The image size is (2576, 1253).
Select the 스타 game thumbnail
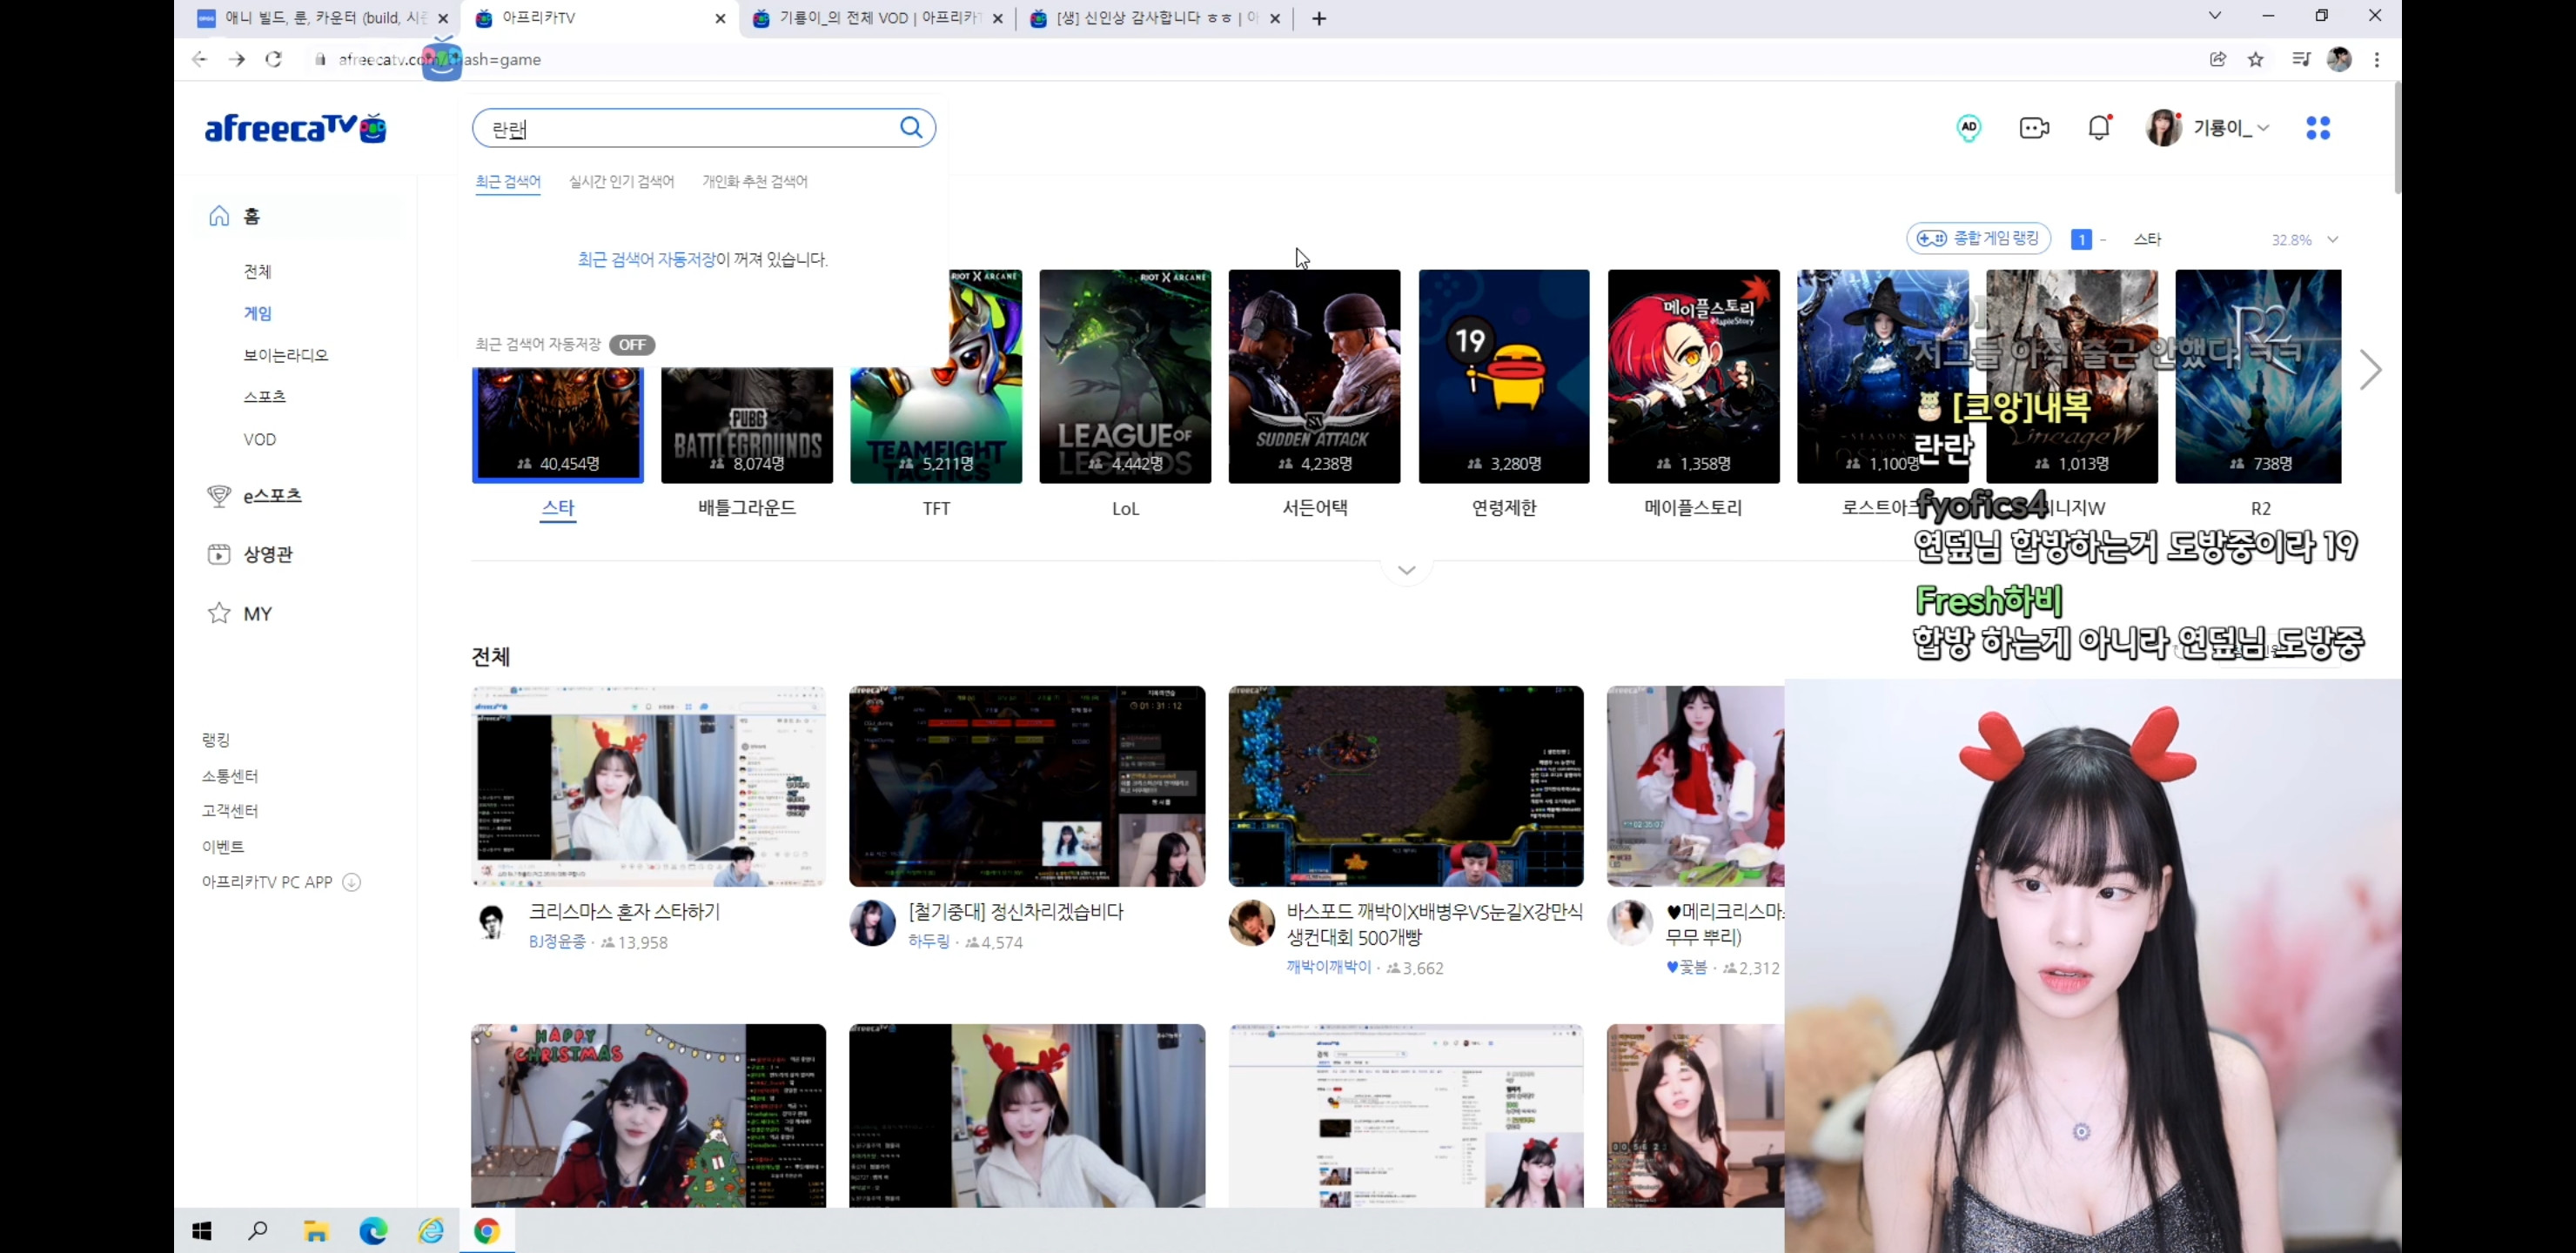558,425
